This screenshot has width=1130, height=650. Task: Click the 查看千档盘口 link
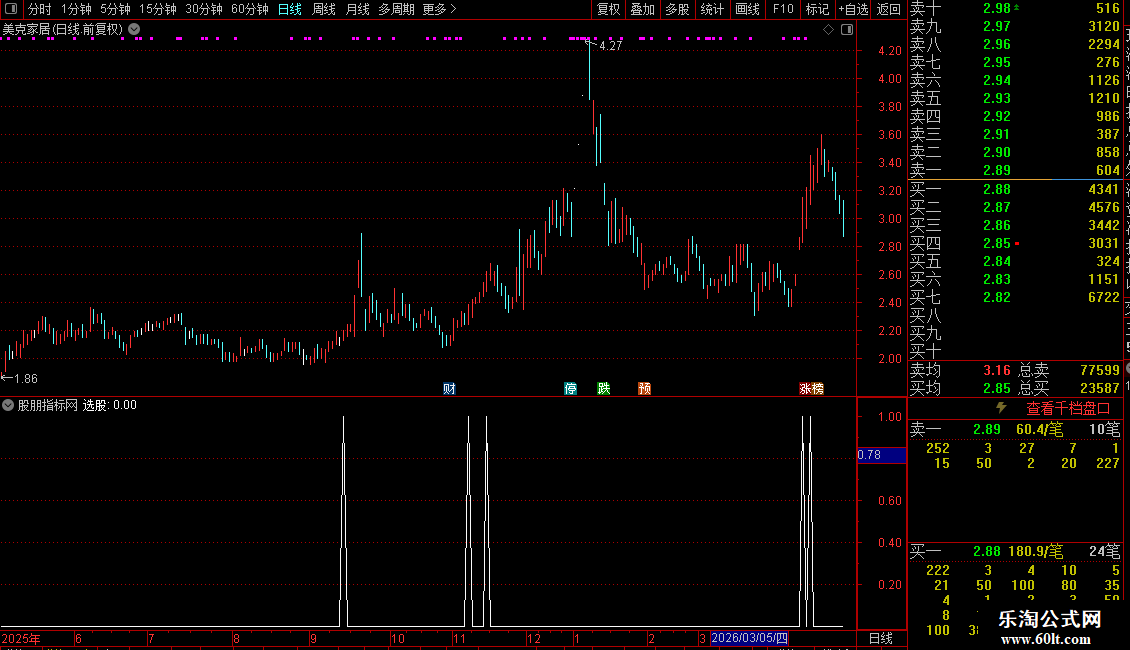pyautogui.click(x=1068, y=409)
